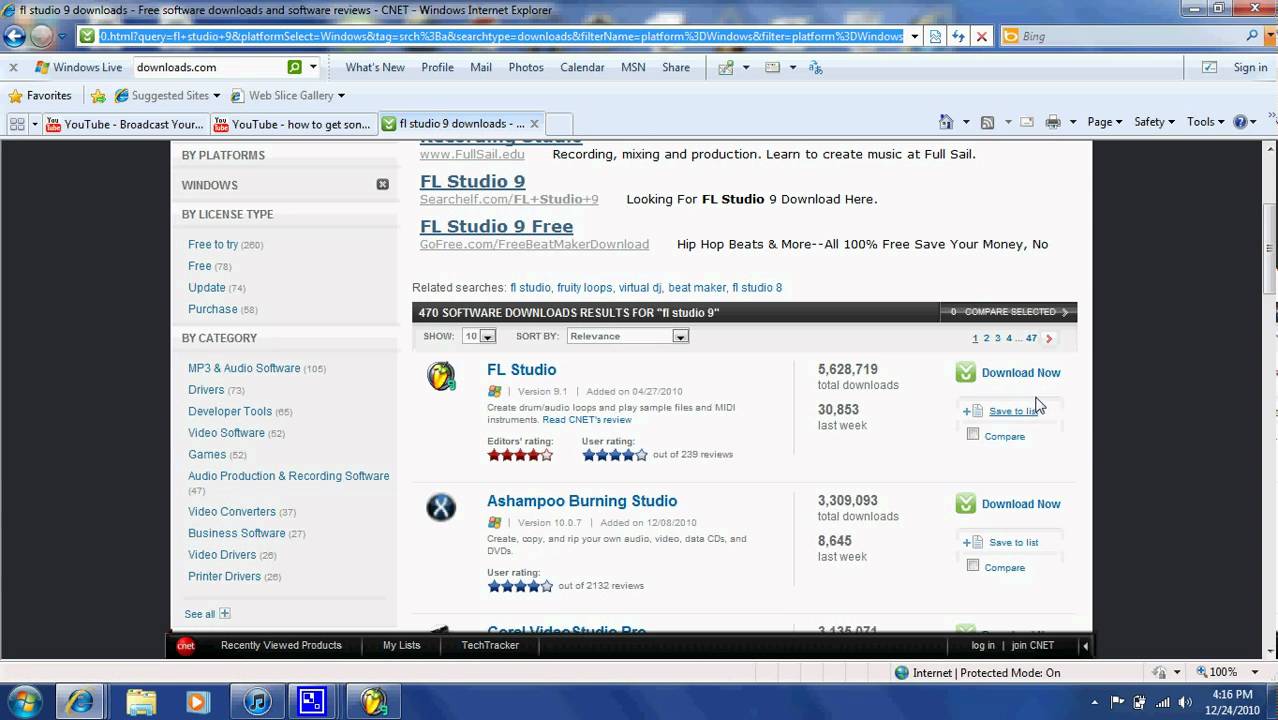Filter by MP3 & Audio Software category
The image size is (1278, 720).
click(244, 368)
